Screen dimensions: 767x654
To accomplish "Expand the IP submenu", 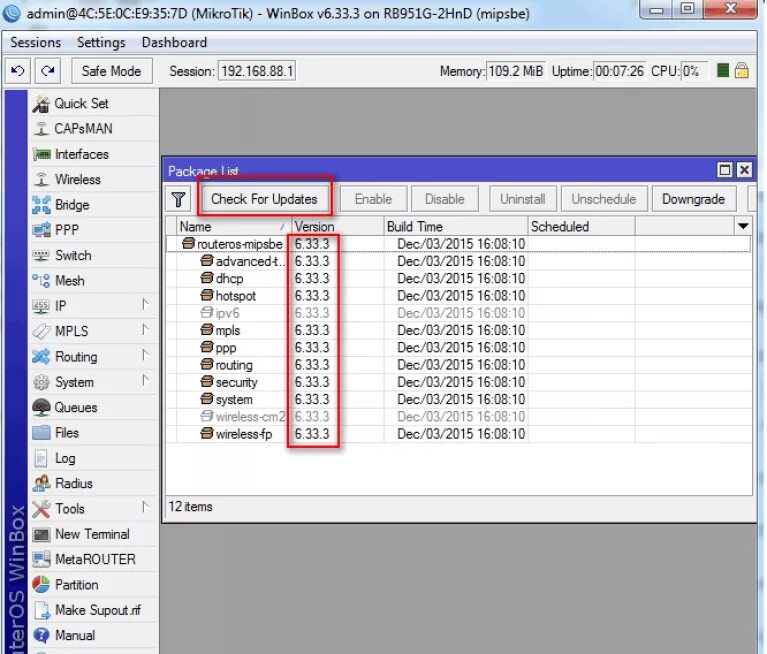I will click(145, 305).
